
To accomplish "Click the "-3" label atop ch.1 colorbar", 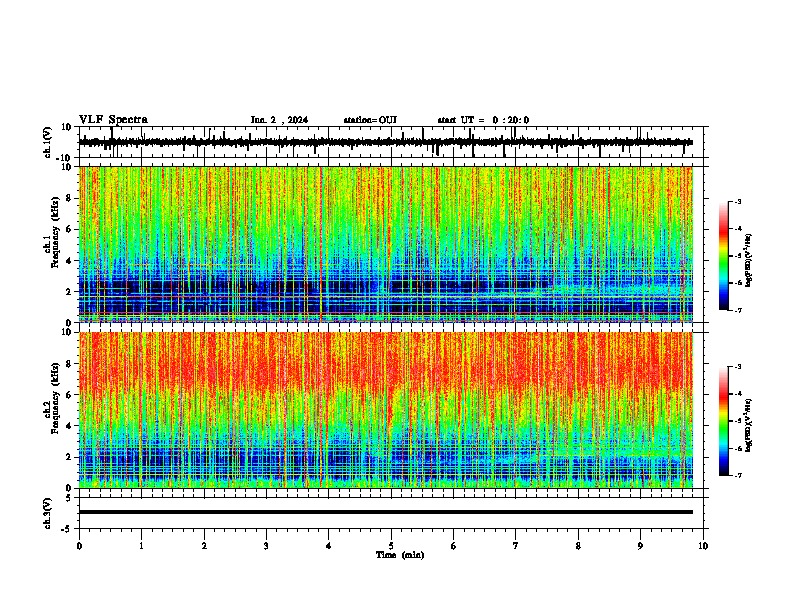I will click(x=736, y=201).
